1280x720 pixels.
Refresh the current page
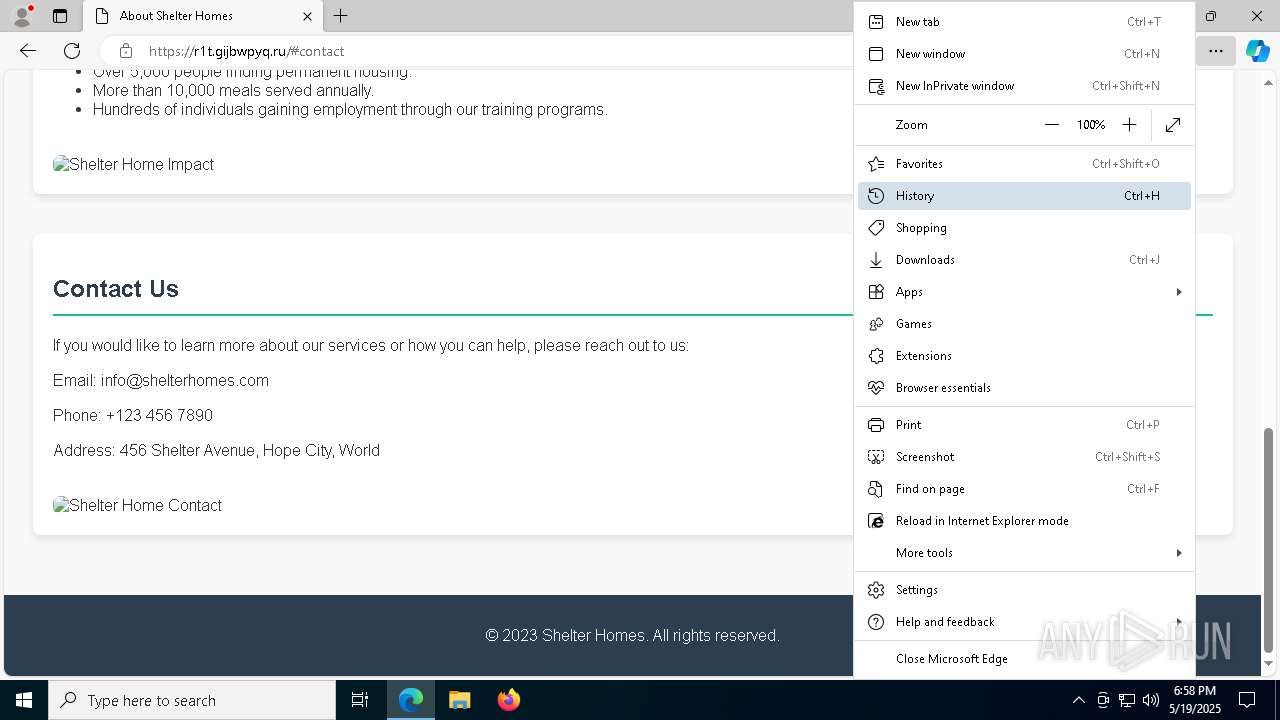[72, 51]
